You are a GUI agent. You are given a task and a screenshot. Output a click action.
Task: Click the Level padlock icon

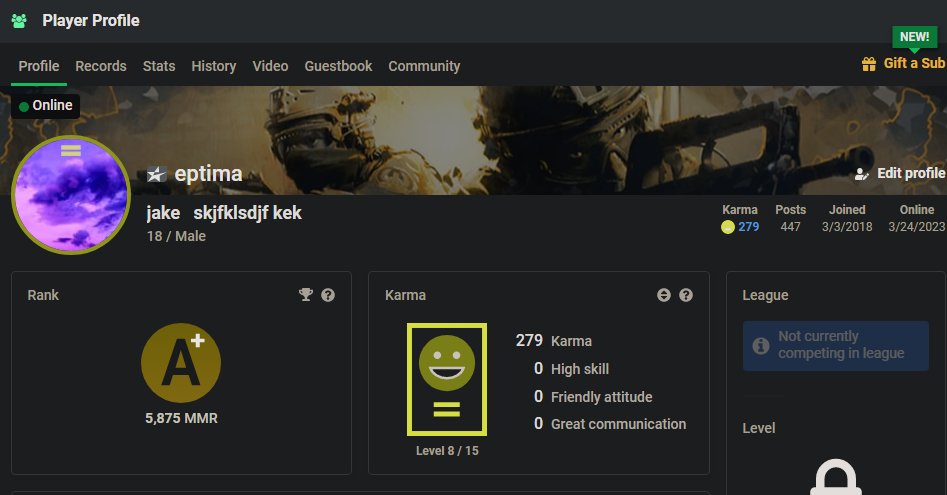tap(836, 477)
